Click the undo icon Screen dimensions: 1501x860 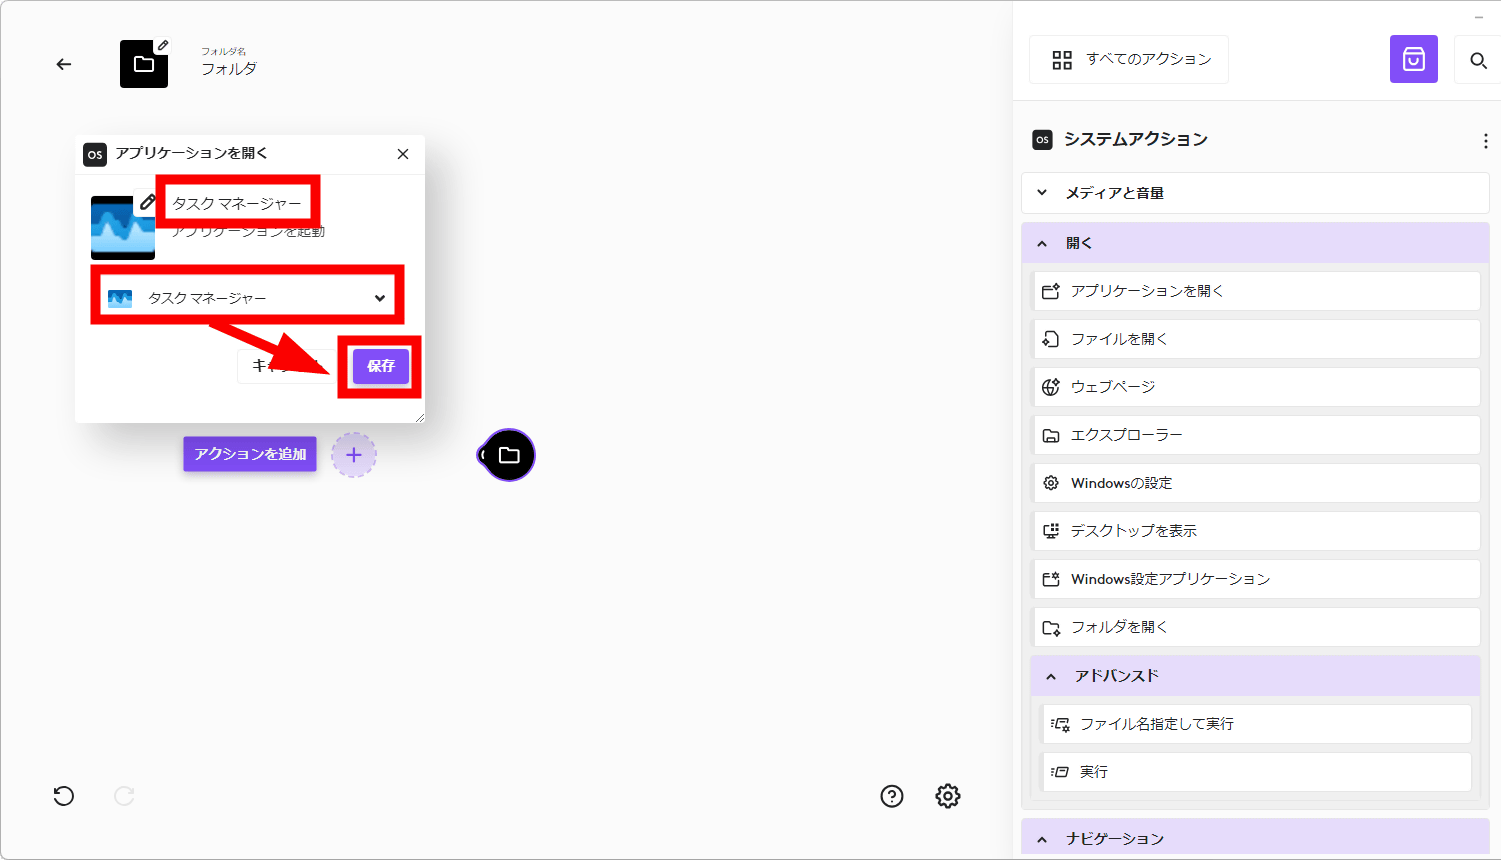coord(64,796)
